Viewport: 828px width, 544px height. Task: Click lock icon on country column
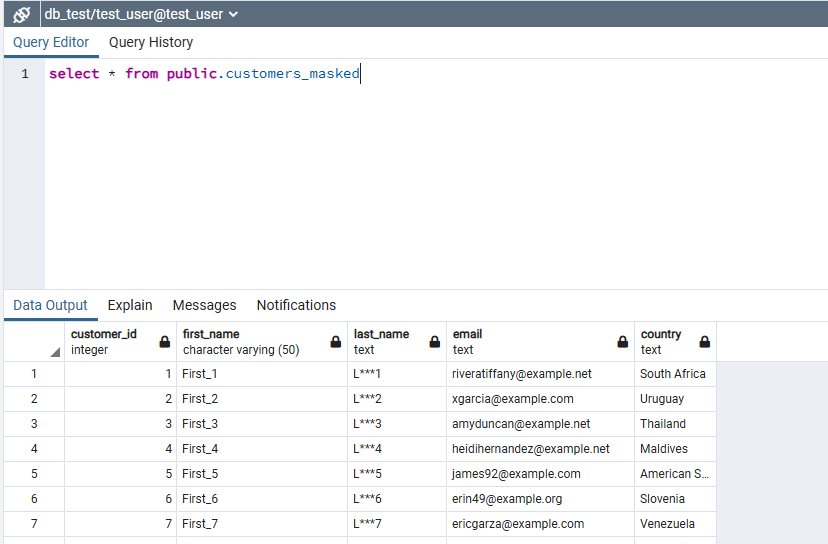pyautogui.click(x=704, y=342)
